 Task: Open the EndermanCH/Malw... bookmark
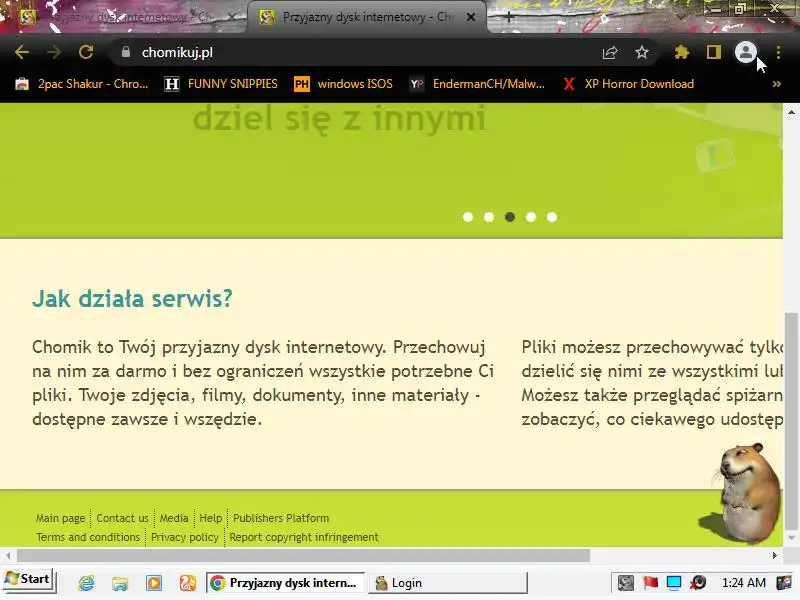477,84
